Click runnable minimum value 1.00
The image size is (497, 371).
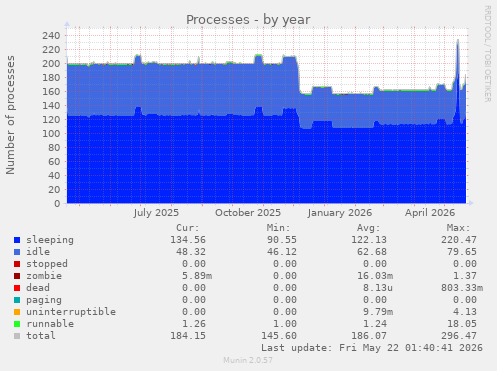click(285, 324)
